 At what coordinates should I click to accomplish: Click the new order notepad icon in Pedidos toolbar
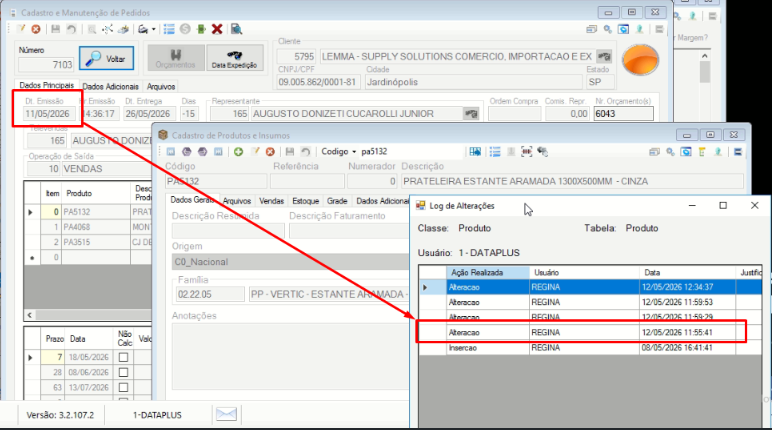[x=21, y=29]
